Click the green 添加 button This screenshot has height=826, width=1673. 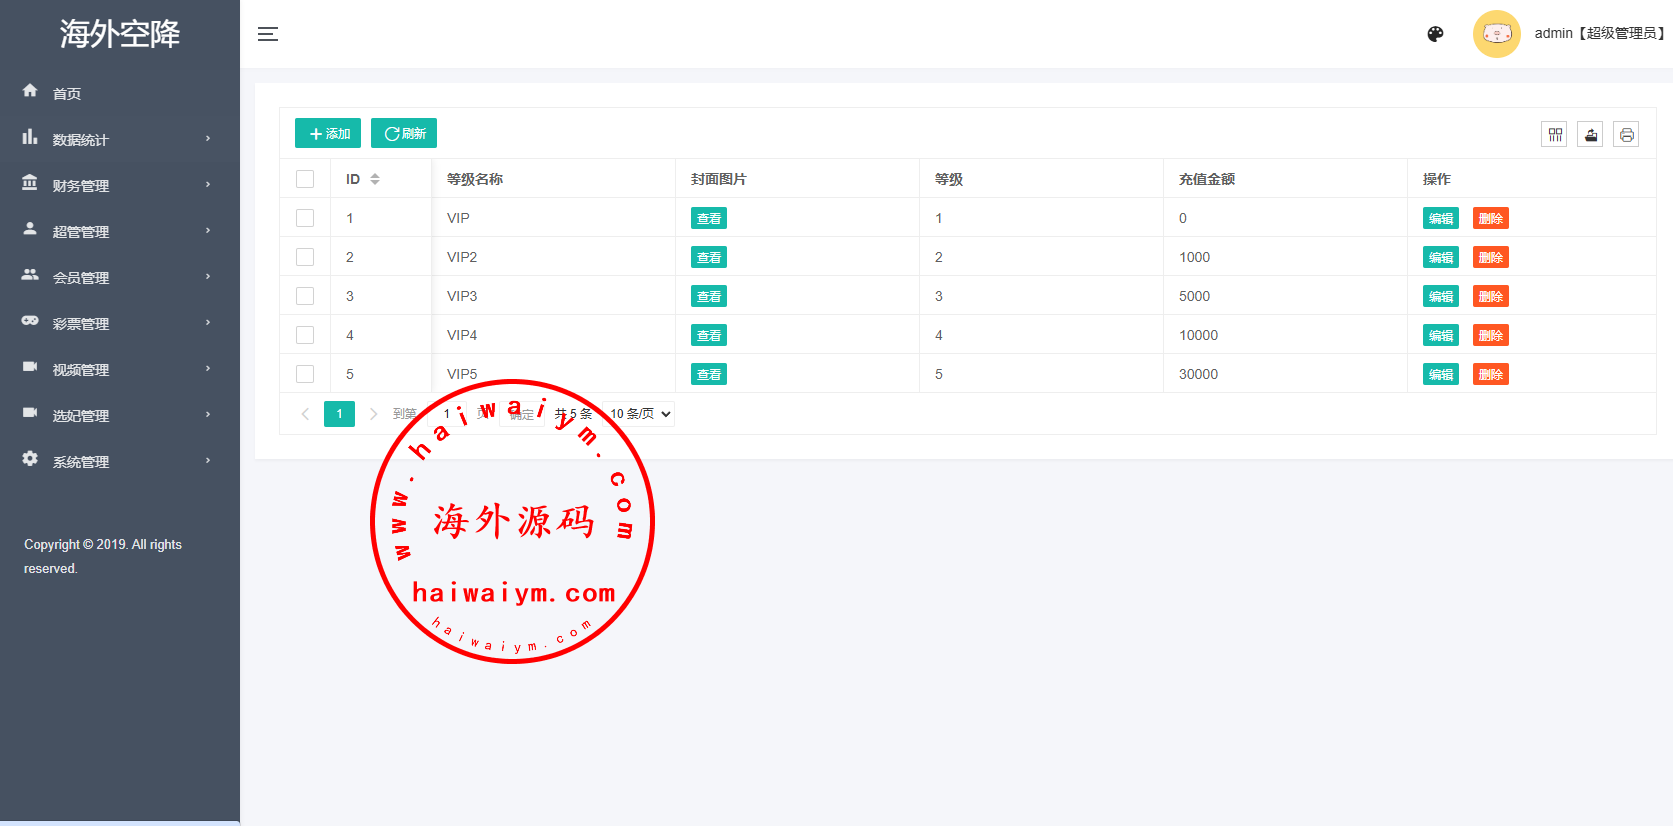pos(328,133)
